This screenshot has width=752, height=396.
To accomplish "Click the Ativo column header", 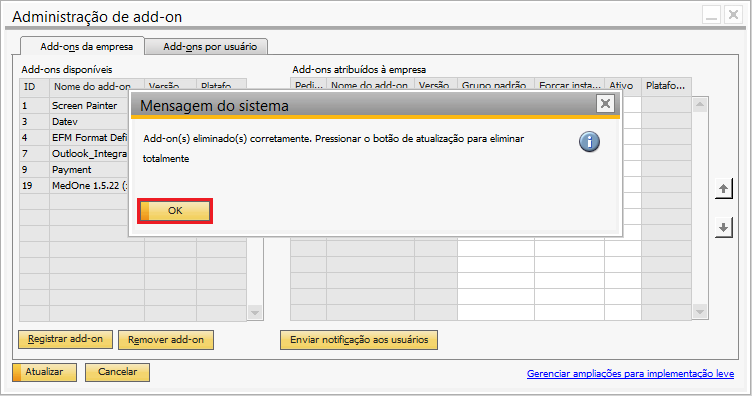I will click(623, 84).
